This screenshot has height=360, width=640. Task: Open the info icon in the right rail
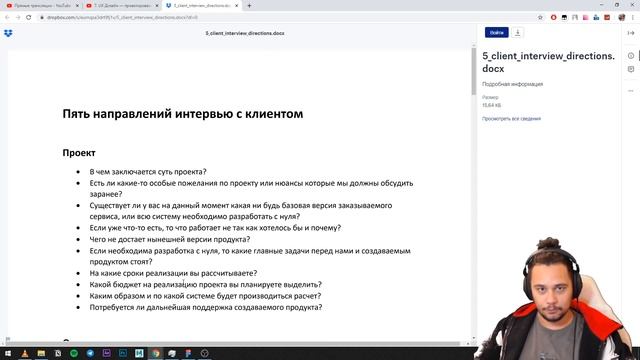pos(631,56)
